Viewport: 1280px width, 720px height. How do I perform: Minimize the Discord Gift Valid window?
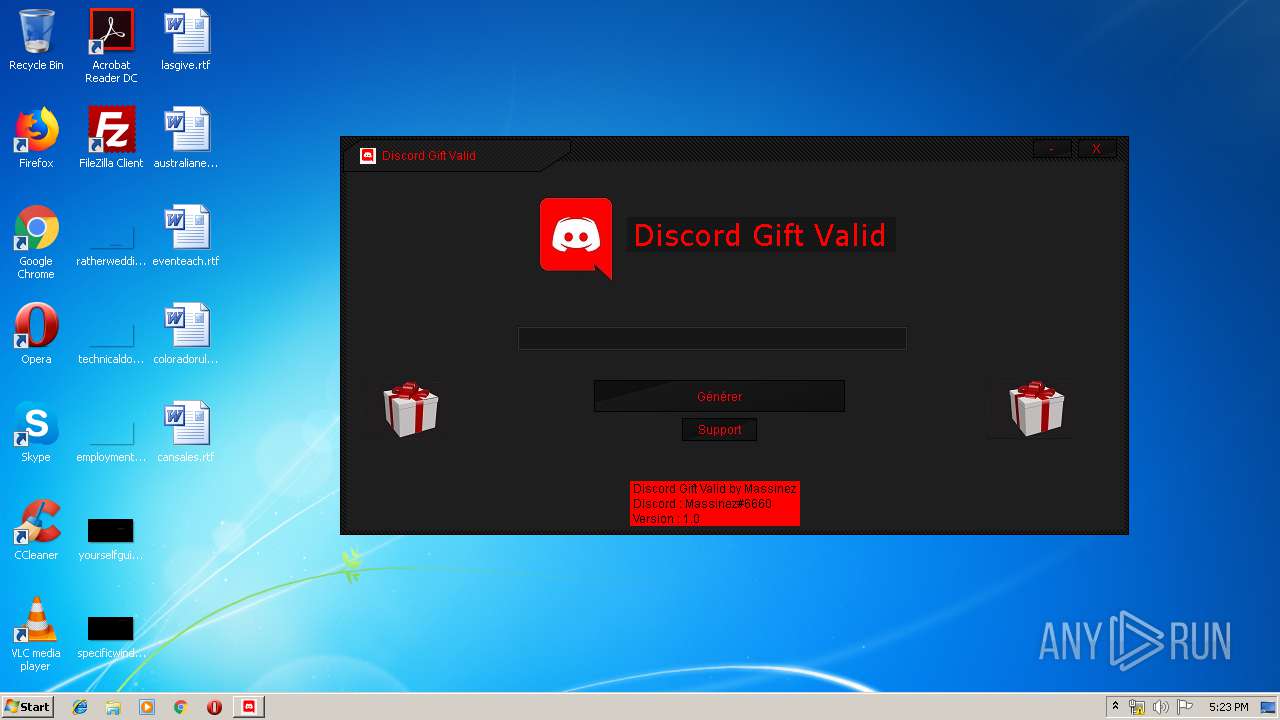1052,149
